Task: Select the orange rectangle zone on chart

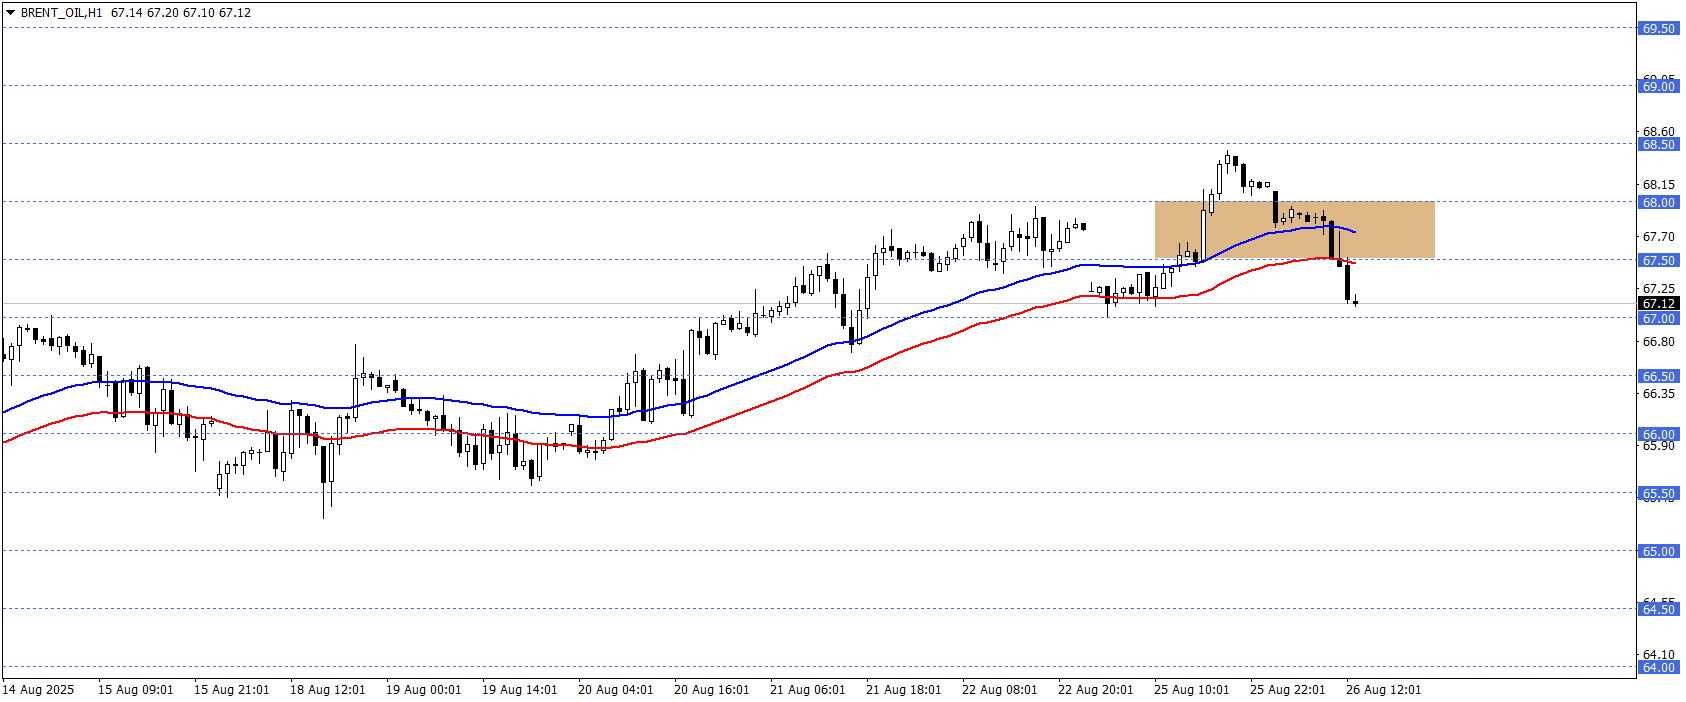Action: coord(1294,230)
